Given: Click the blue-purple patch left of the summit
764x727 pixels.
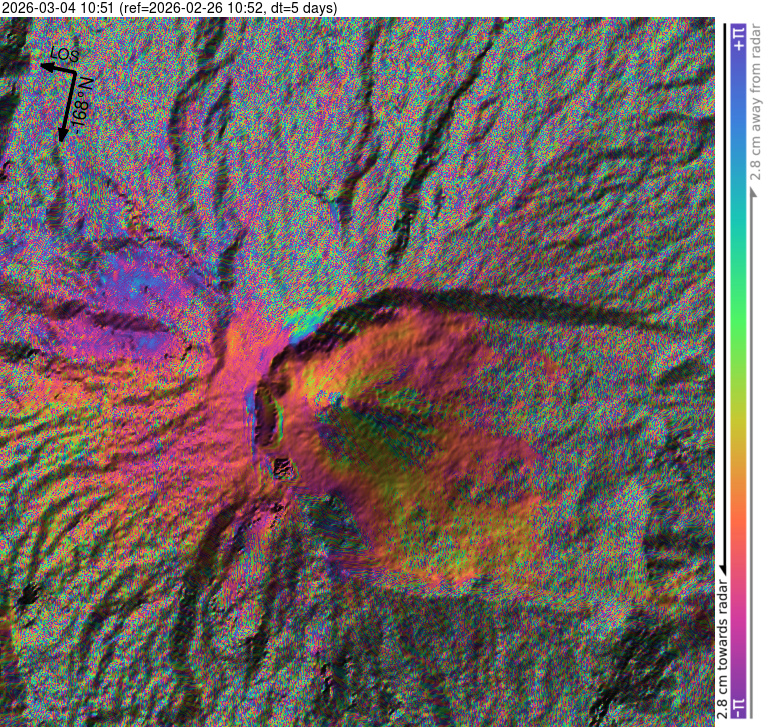Looking at the screenshot, I should coord(150,290).
